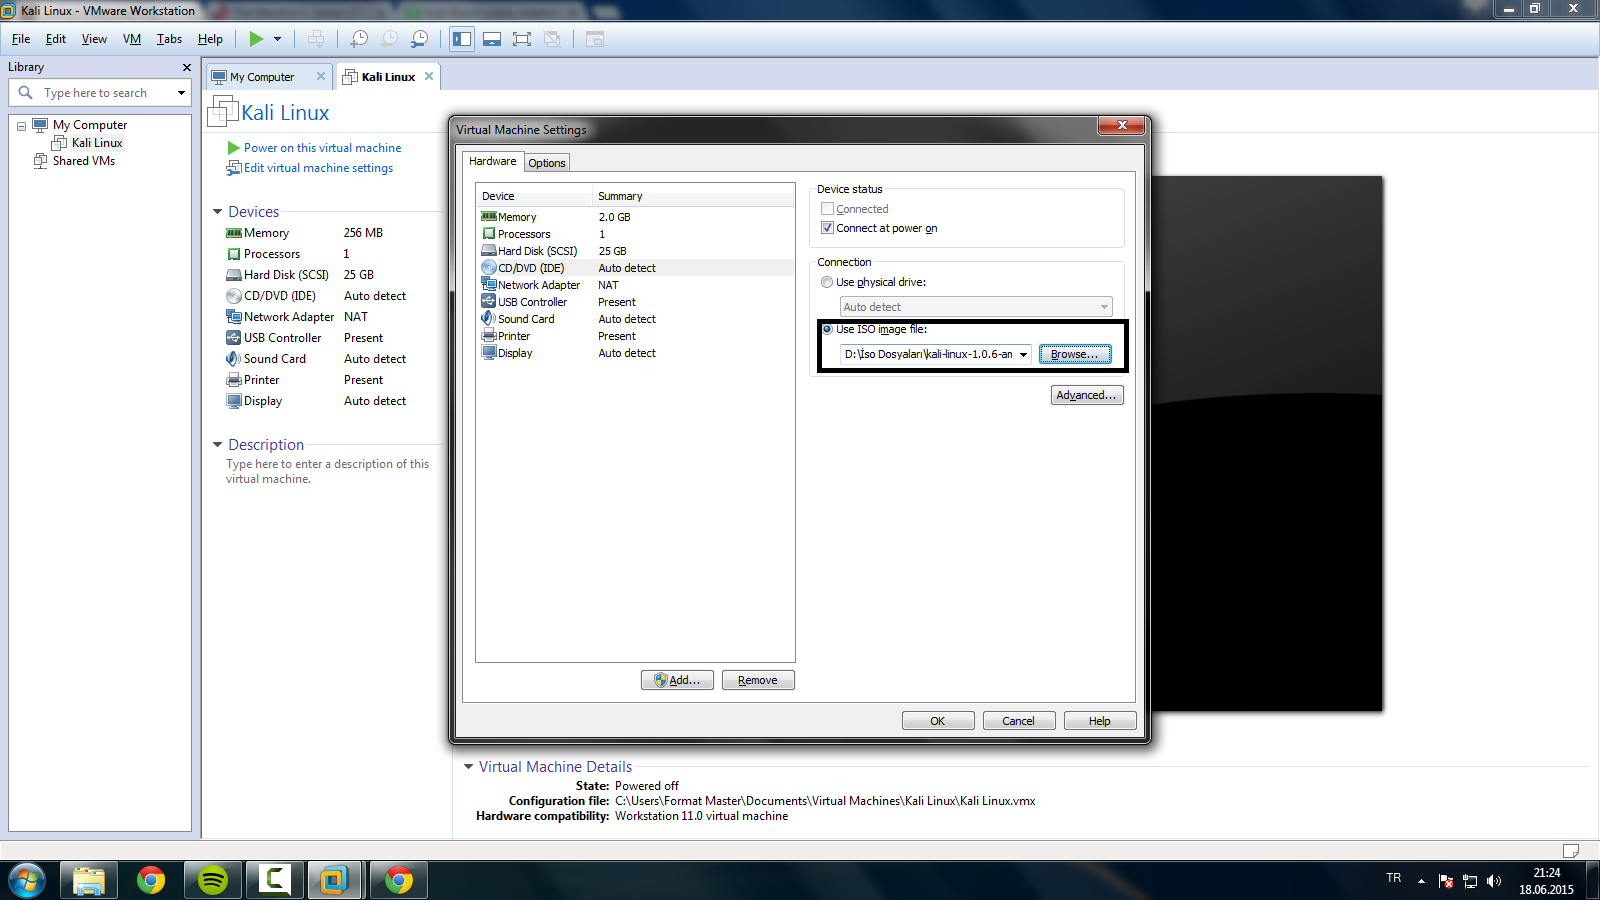Click the Remove device button
This screenshot has width=1600, height=900.
758,680
